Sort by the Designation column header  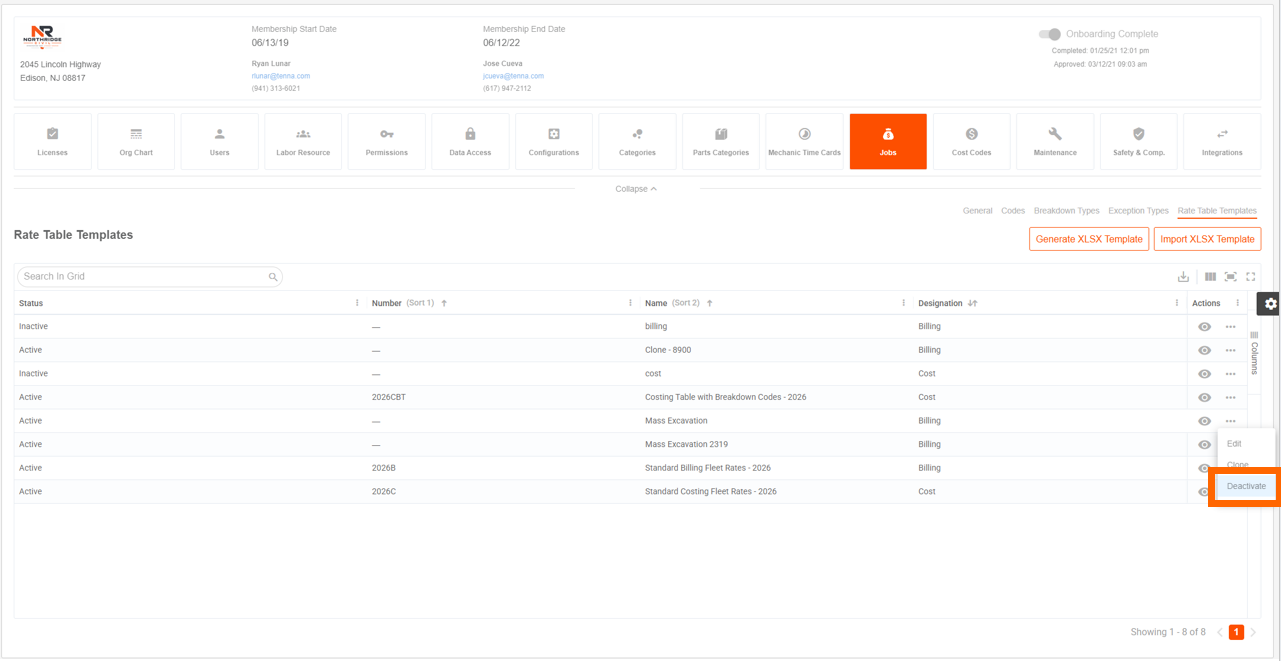(x=940, y=303)
